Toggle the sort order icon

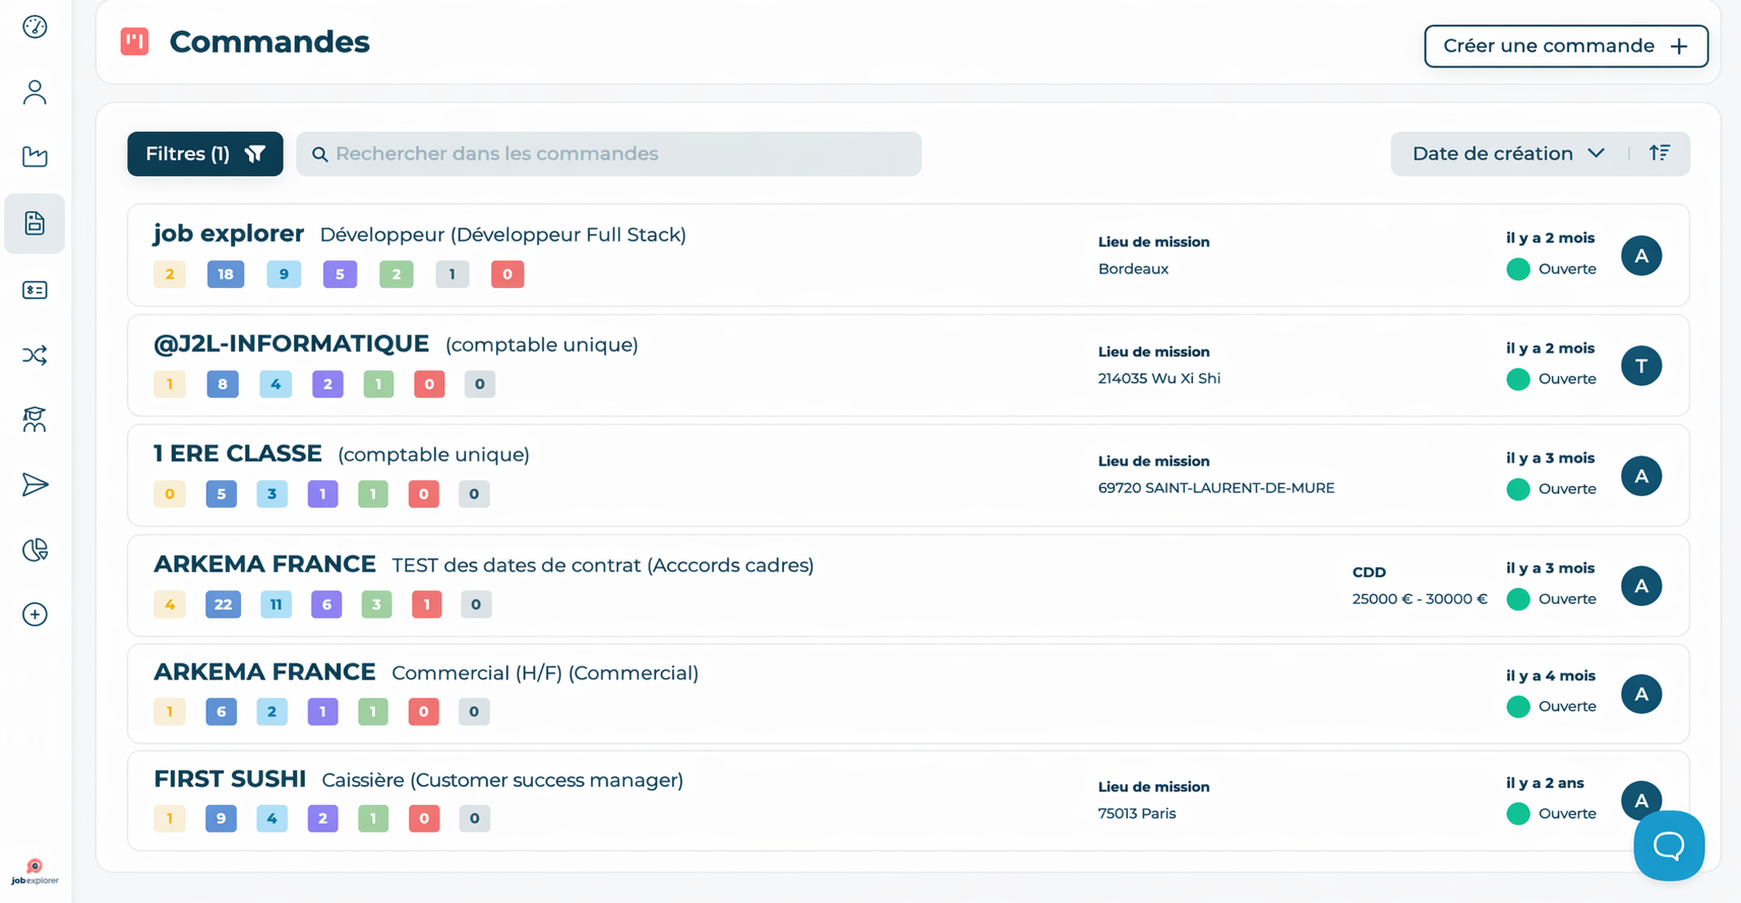tap(1660, 153)
